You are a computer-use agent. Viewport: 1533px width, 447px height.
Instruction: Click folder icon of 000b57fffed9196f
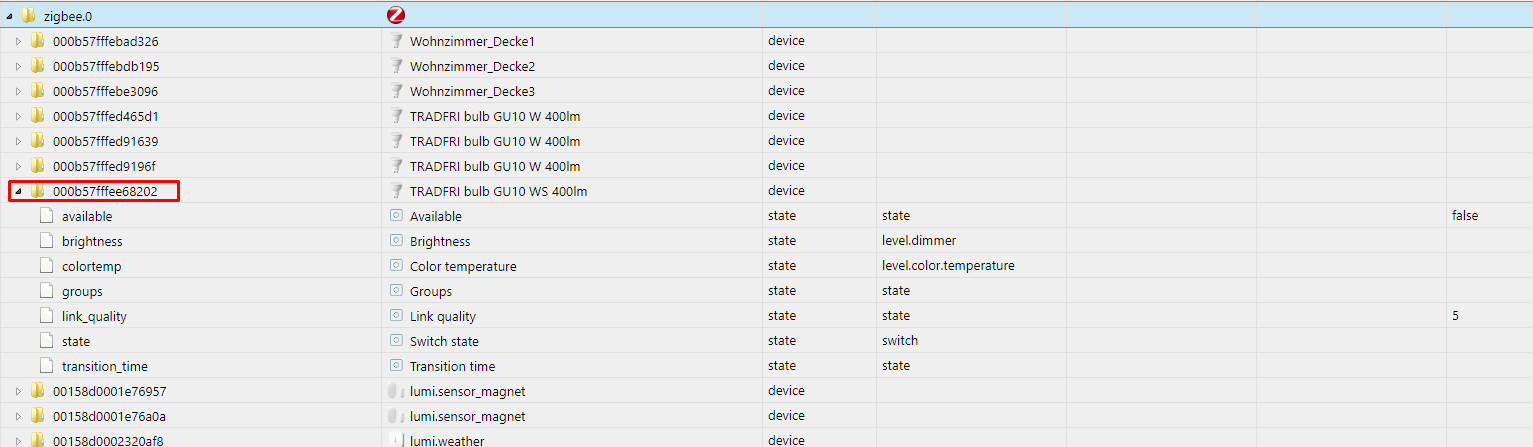click(x=37, y=166)
